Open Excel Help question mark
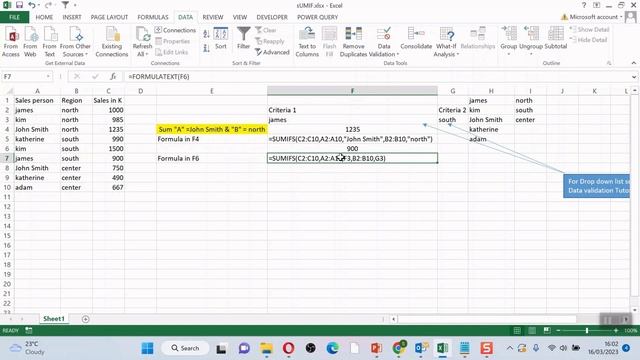The width and height of the screenshot is (640, 360). click(x=584, y=5)
